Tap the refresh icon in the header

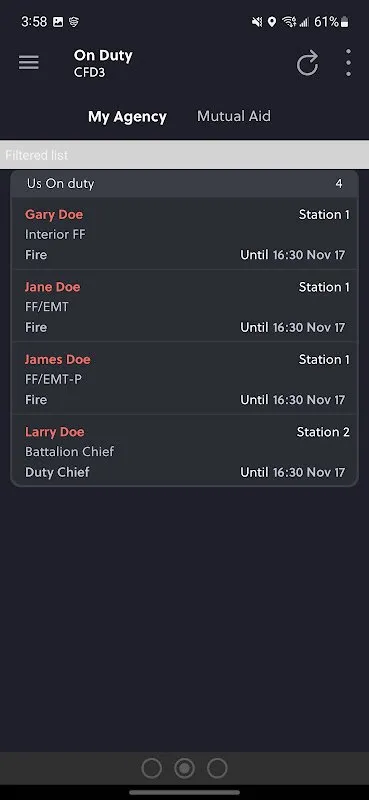coord(308,63)
